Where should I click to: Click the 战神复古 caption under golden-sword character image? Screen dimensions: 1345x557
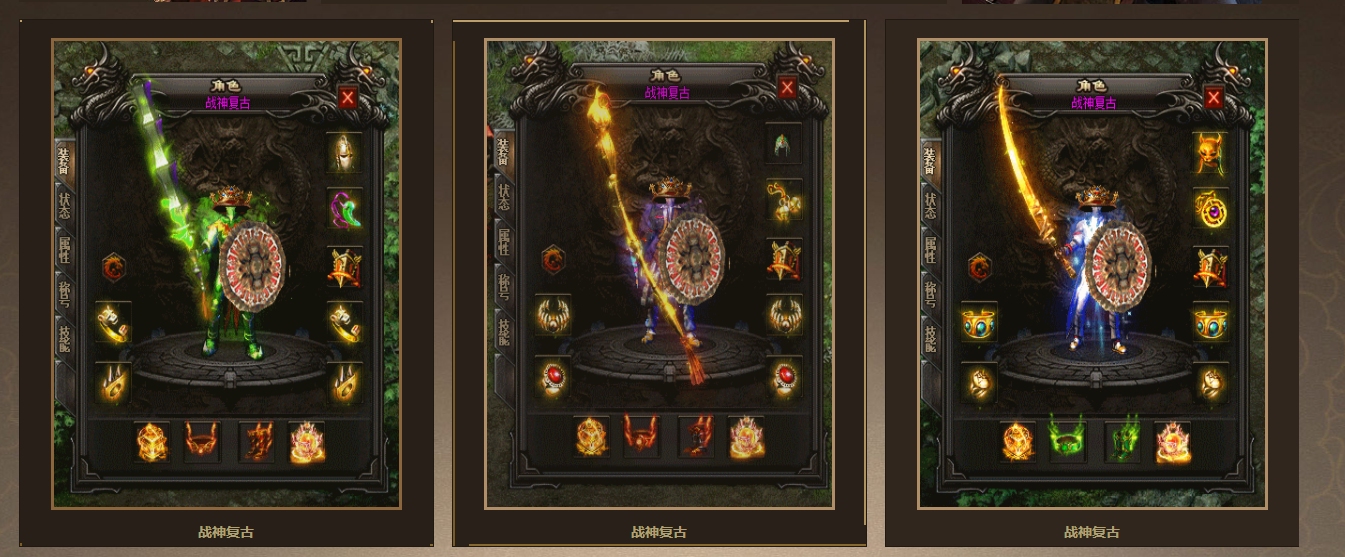1092,532
